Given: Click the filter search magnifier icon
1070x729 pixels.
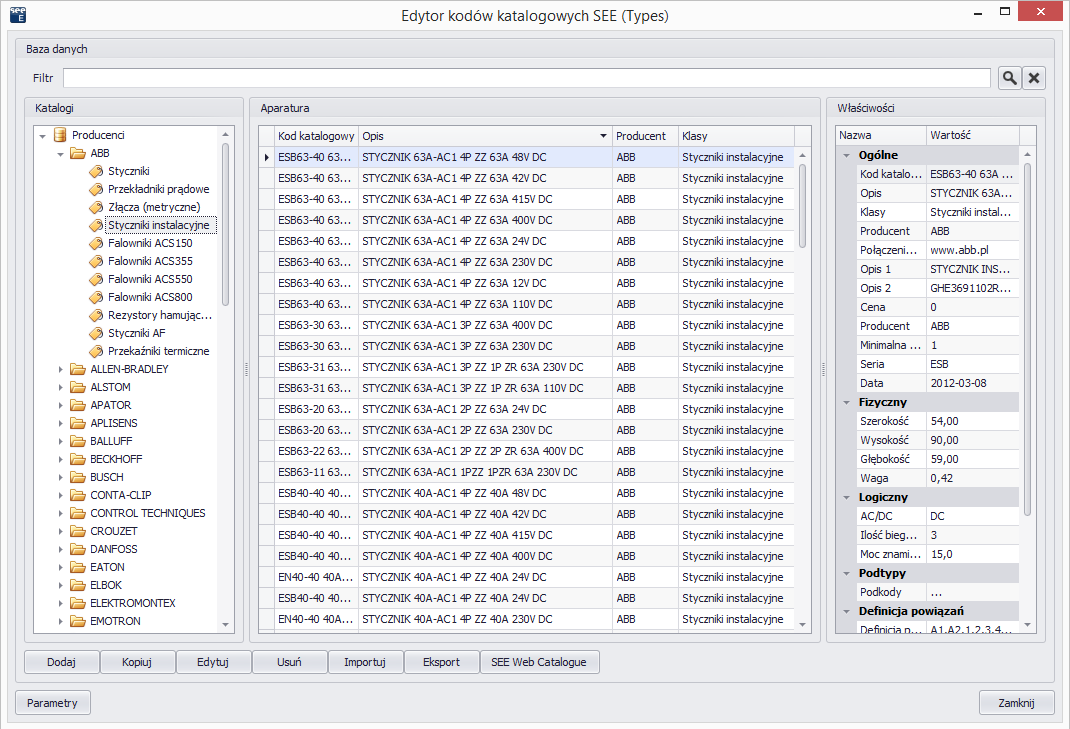Looking at the screenshot, I should [x=1009, y=78].
